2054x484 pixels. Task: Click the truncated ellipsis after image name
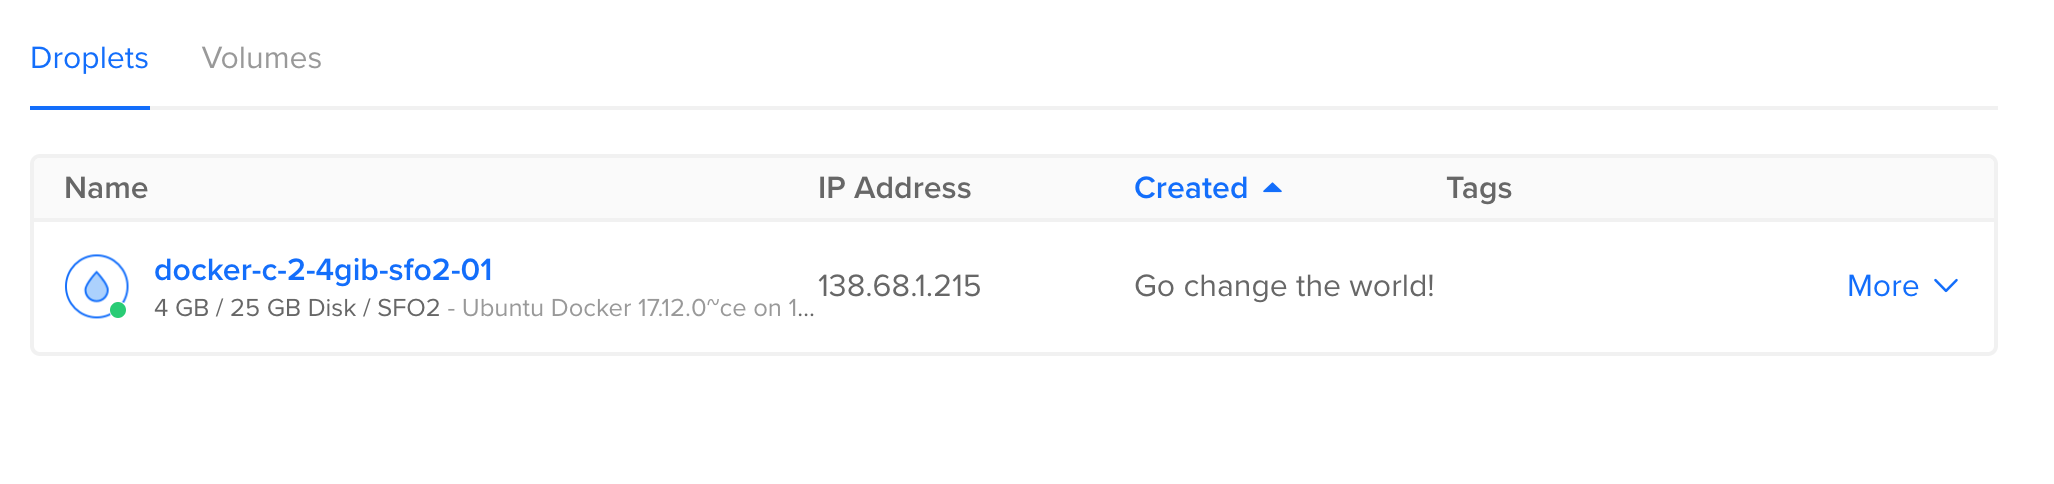[x=806, y=312]
